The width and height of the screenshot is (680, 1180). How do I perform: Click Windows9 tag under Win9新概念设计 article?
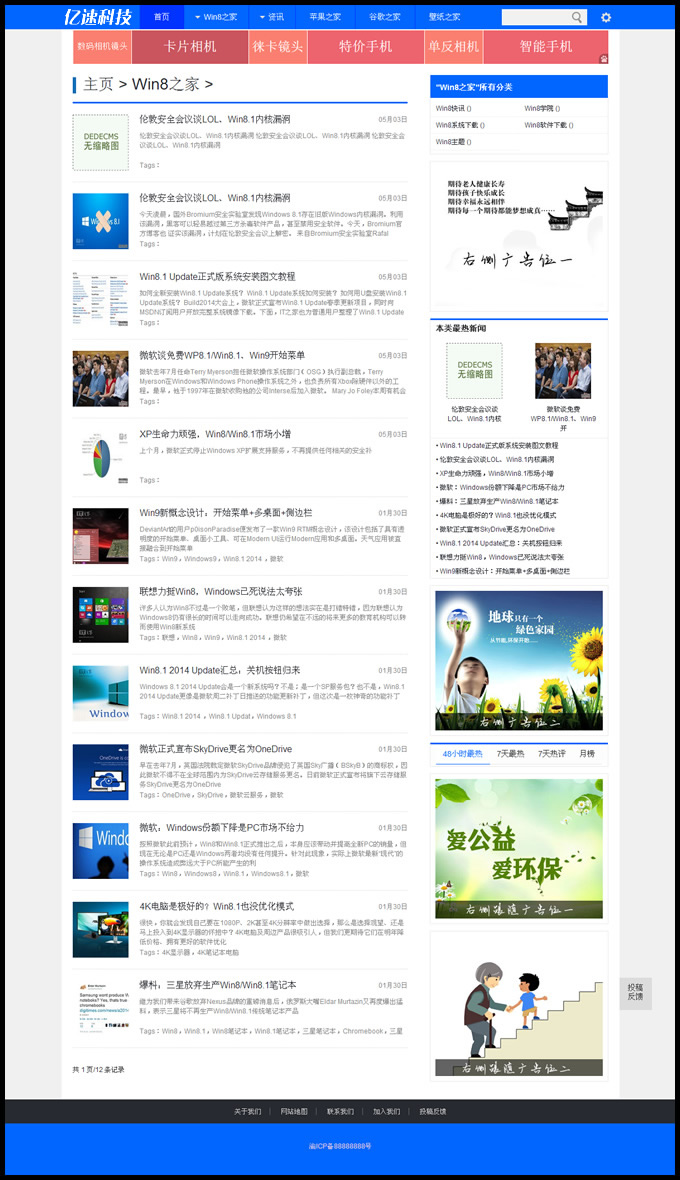200,558
